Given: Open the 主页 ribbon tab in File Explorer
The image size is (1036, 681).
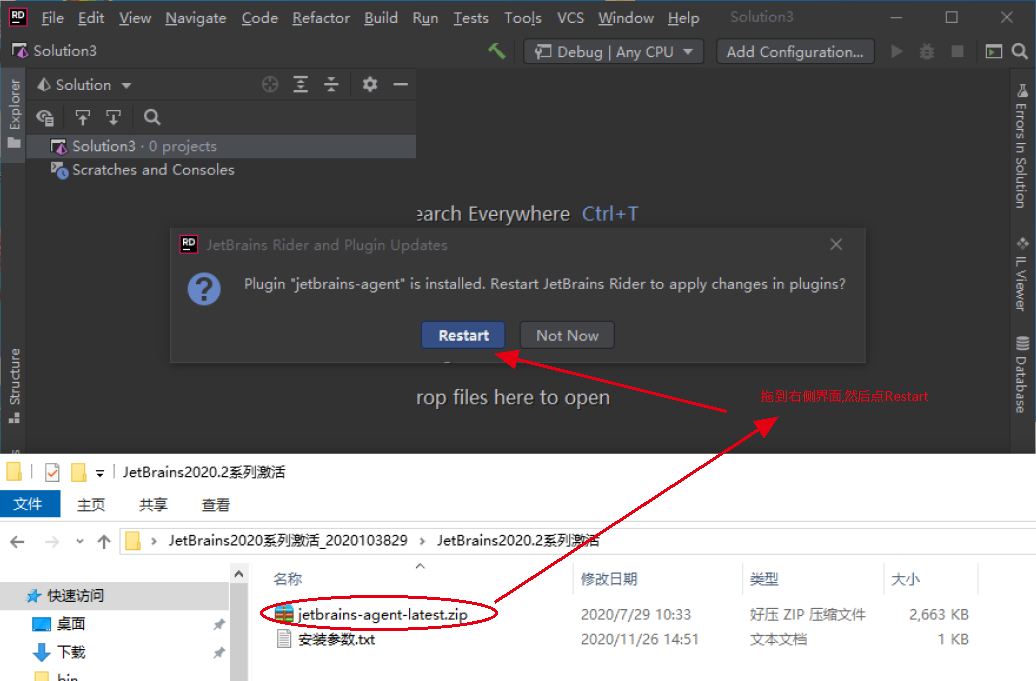Looking at the screenshot, I should point(91,505).
